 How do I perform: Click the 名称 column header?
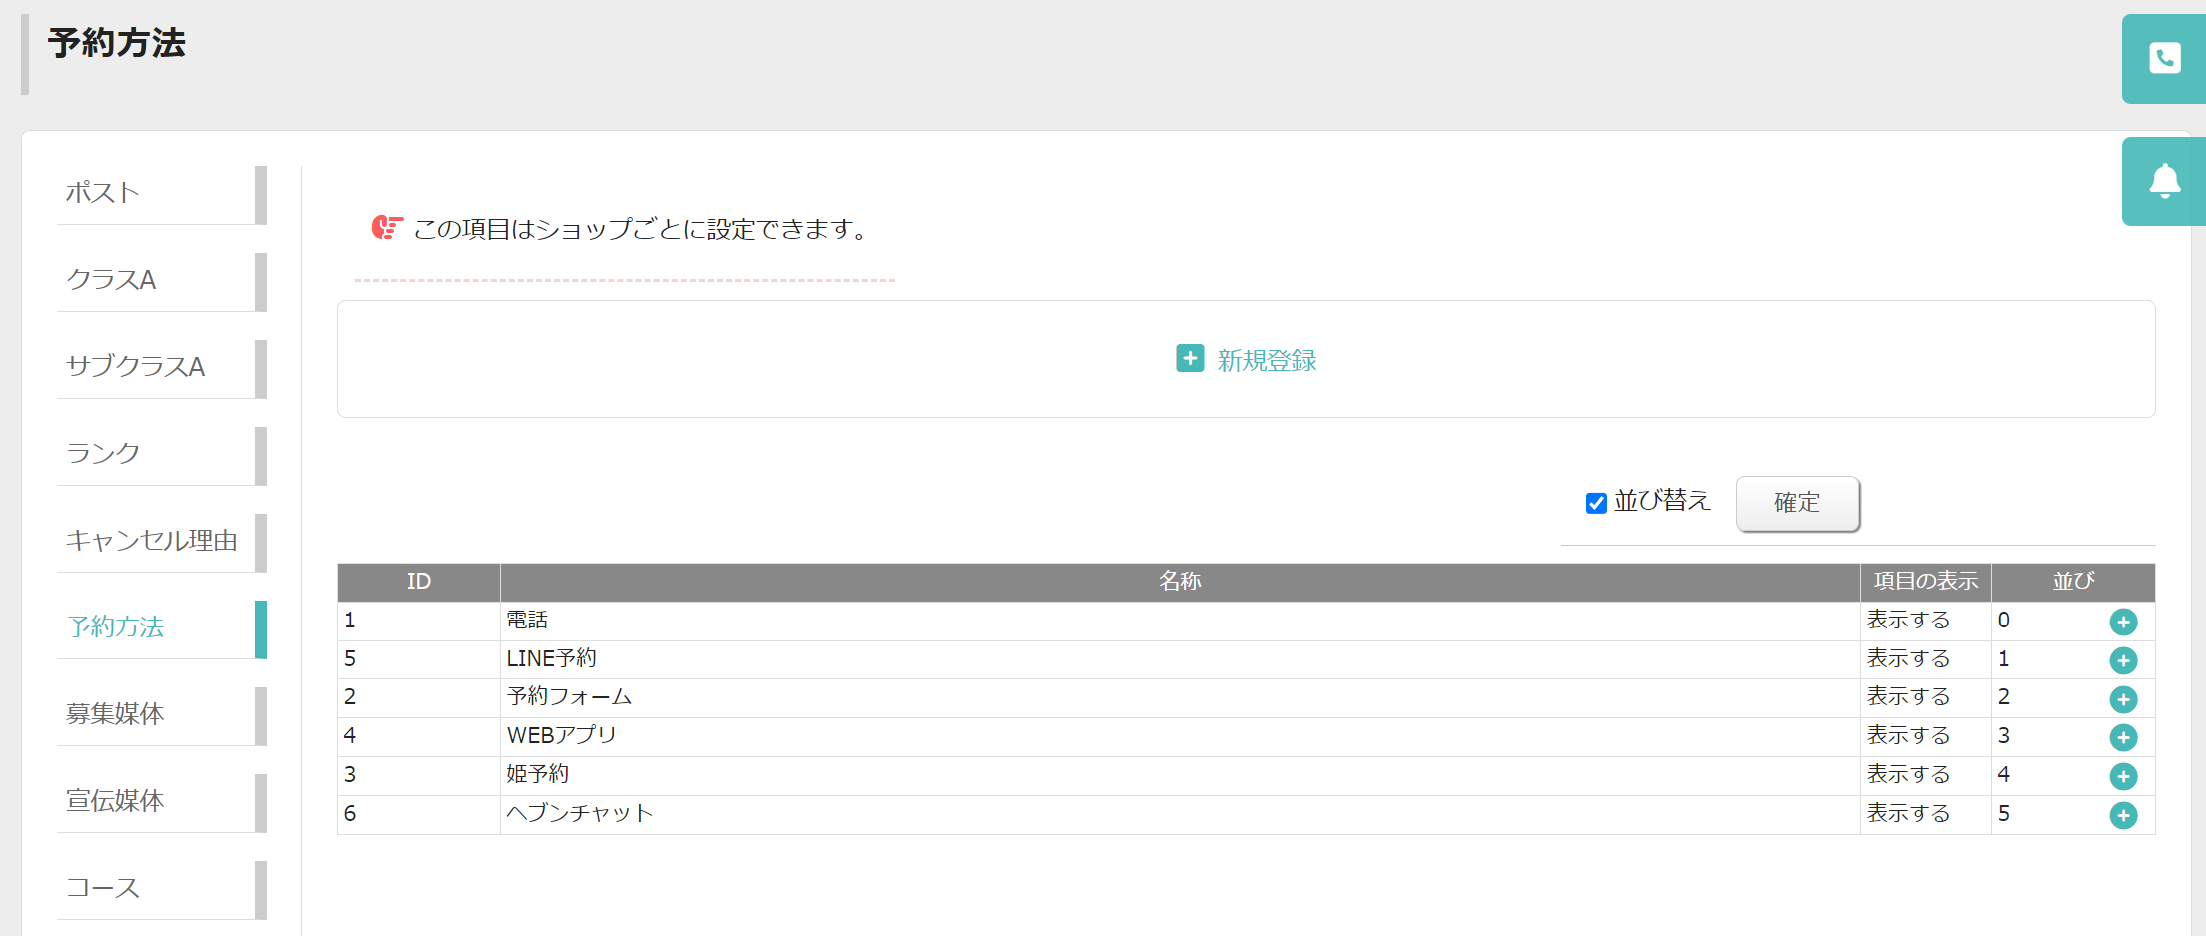click(1180, 582)
